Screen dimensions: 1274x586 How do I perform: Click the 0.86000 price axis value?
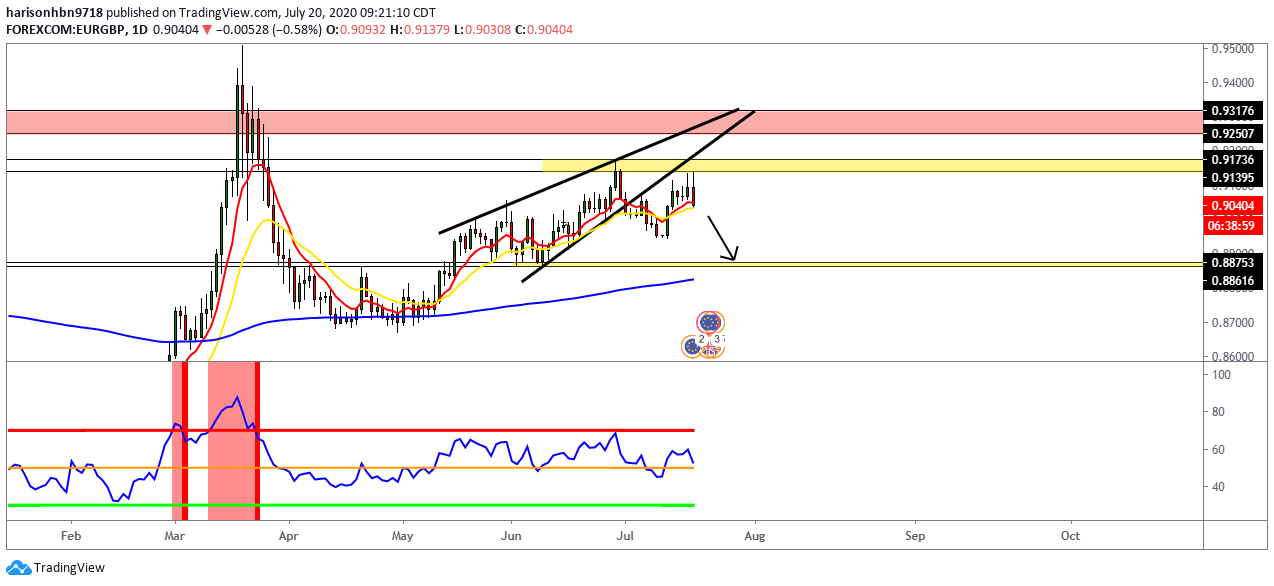coord(1233,356)
